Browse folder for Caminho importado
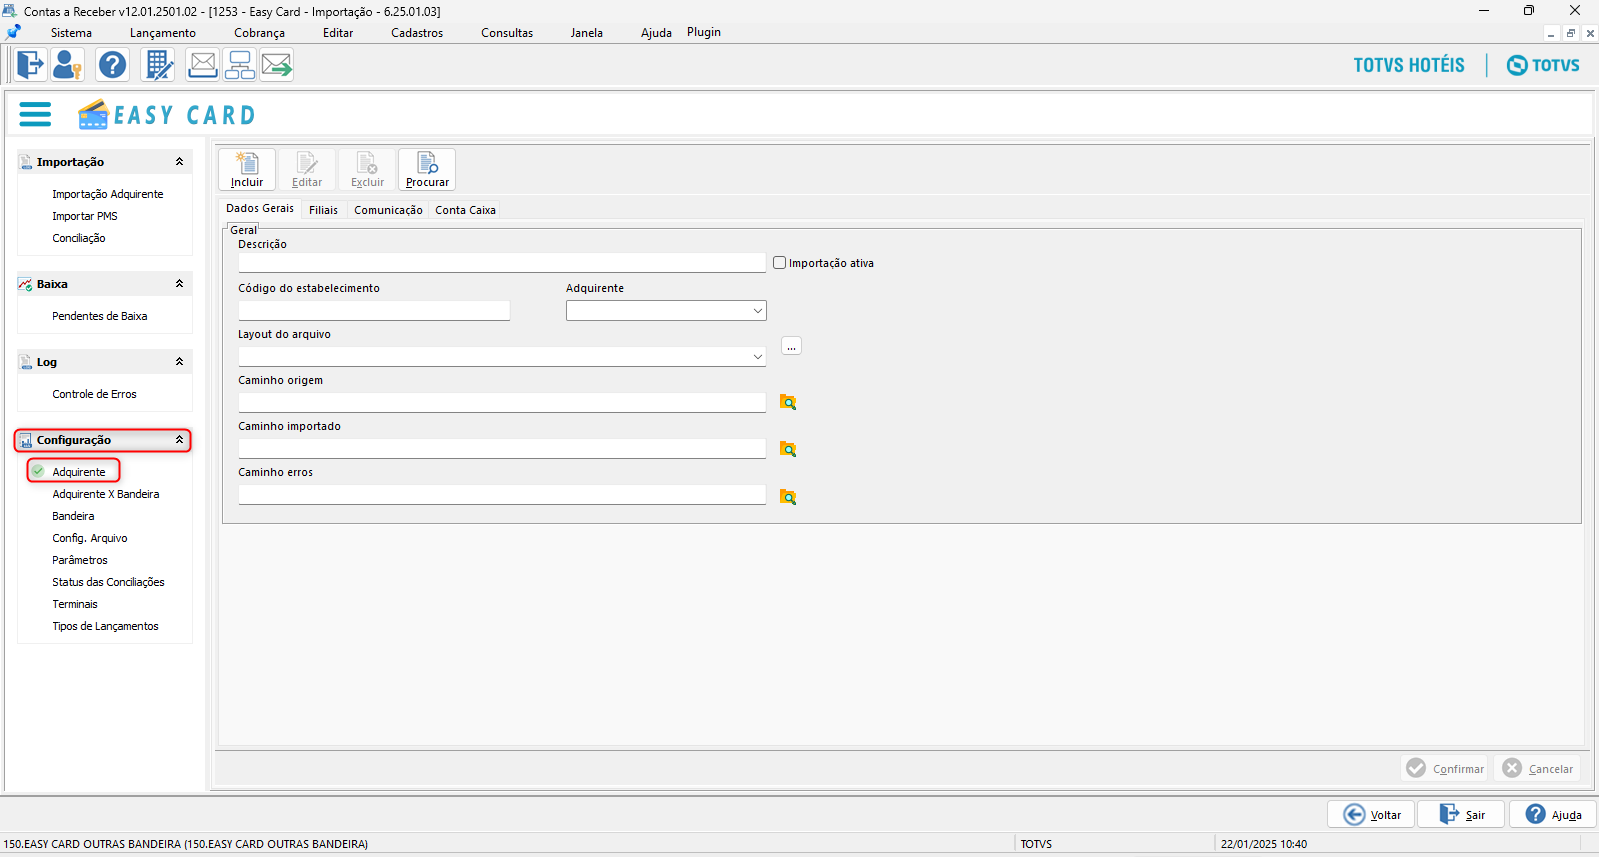The width and height of the screenshot is (1599, 857). point(788,449)
